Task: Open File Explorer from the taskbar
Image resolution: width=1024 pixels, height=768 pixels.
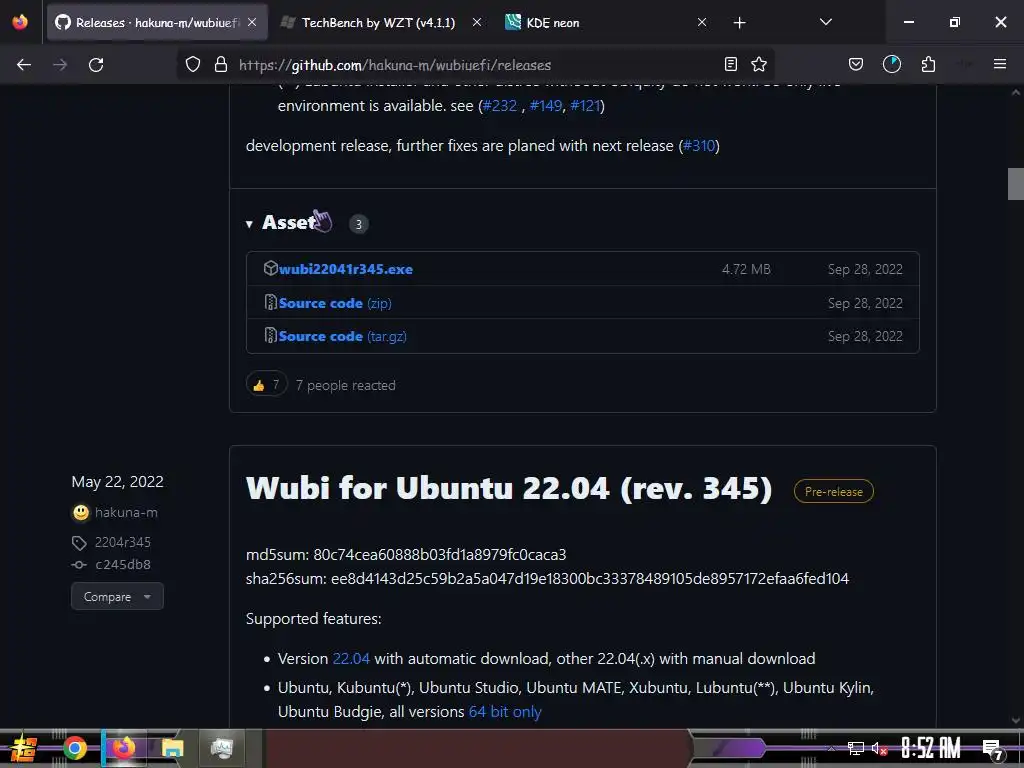Action: [x=172, y=748]
